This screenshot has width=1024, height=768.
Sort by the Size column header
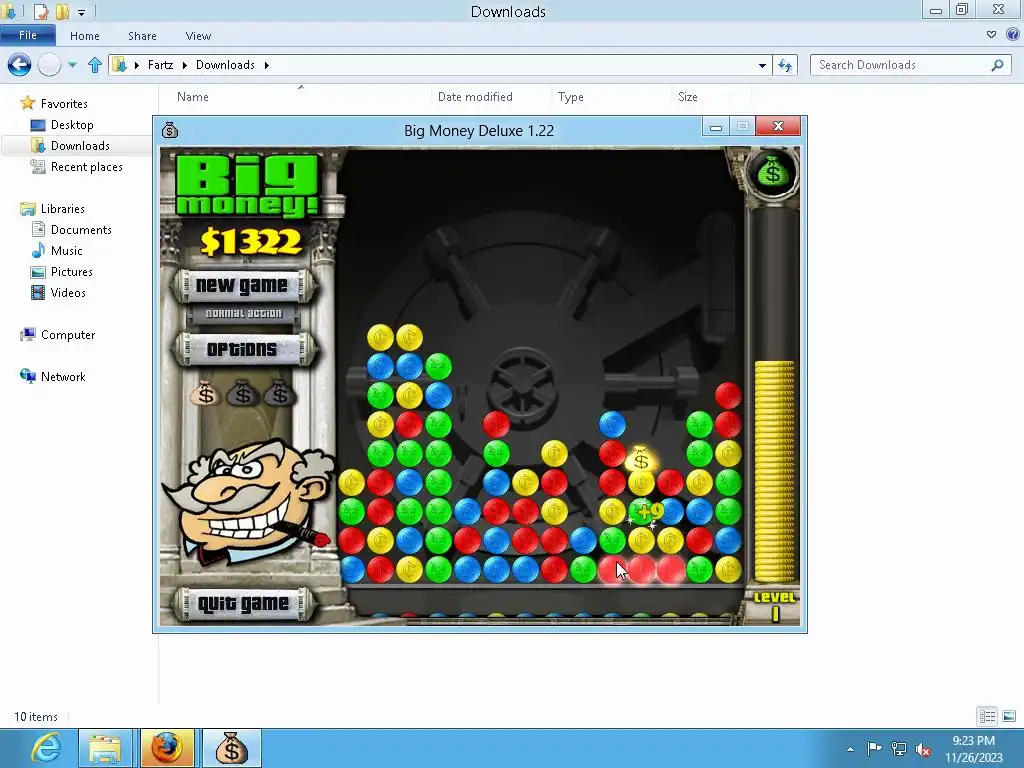(x=688, y=97)
